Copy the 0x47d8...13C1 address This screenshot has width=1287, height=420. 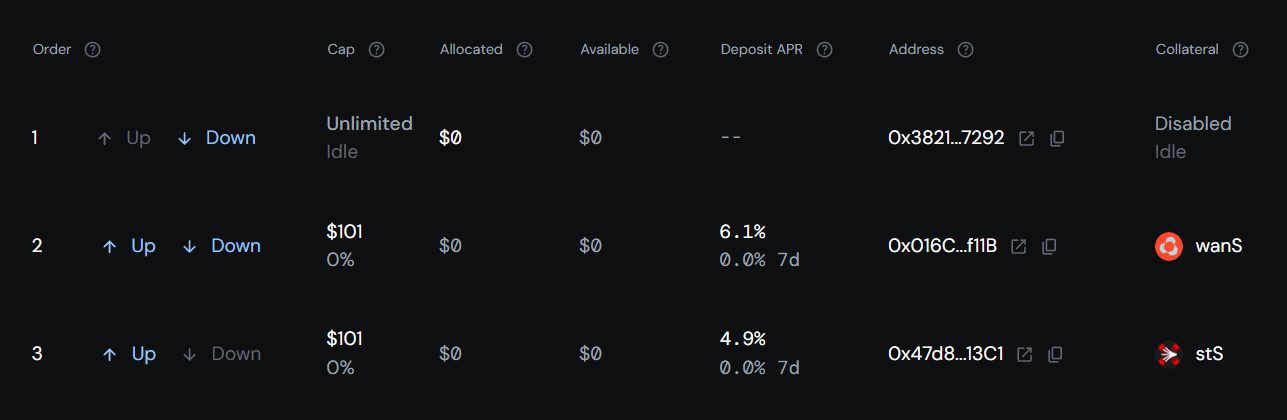(1055, 354)
